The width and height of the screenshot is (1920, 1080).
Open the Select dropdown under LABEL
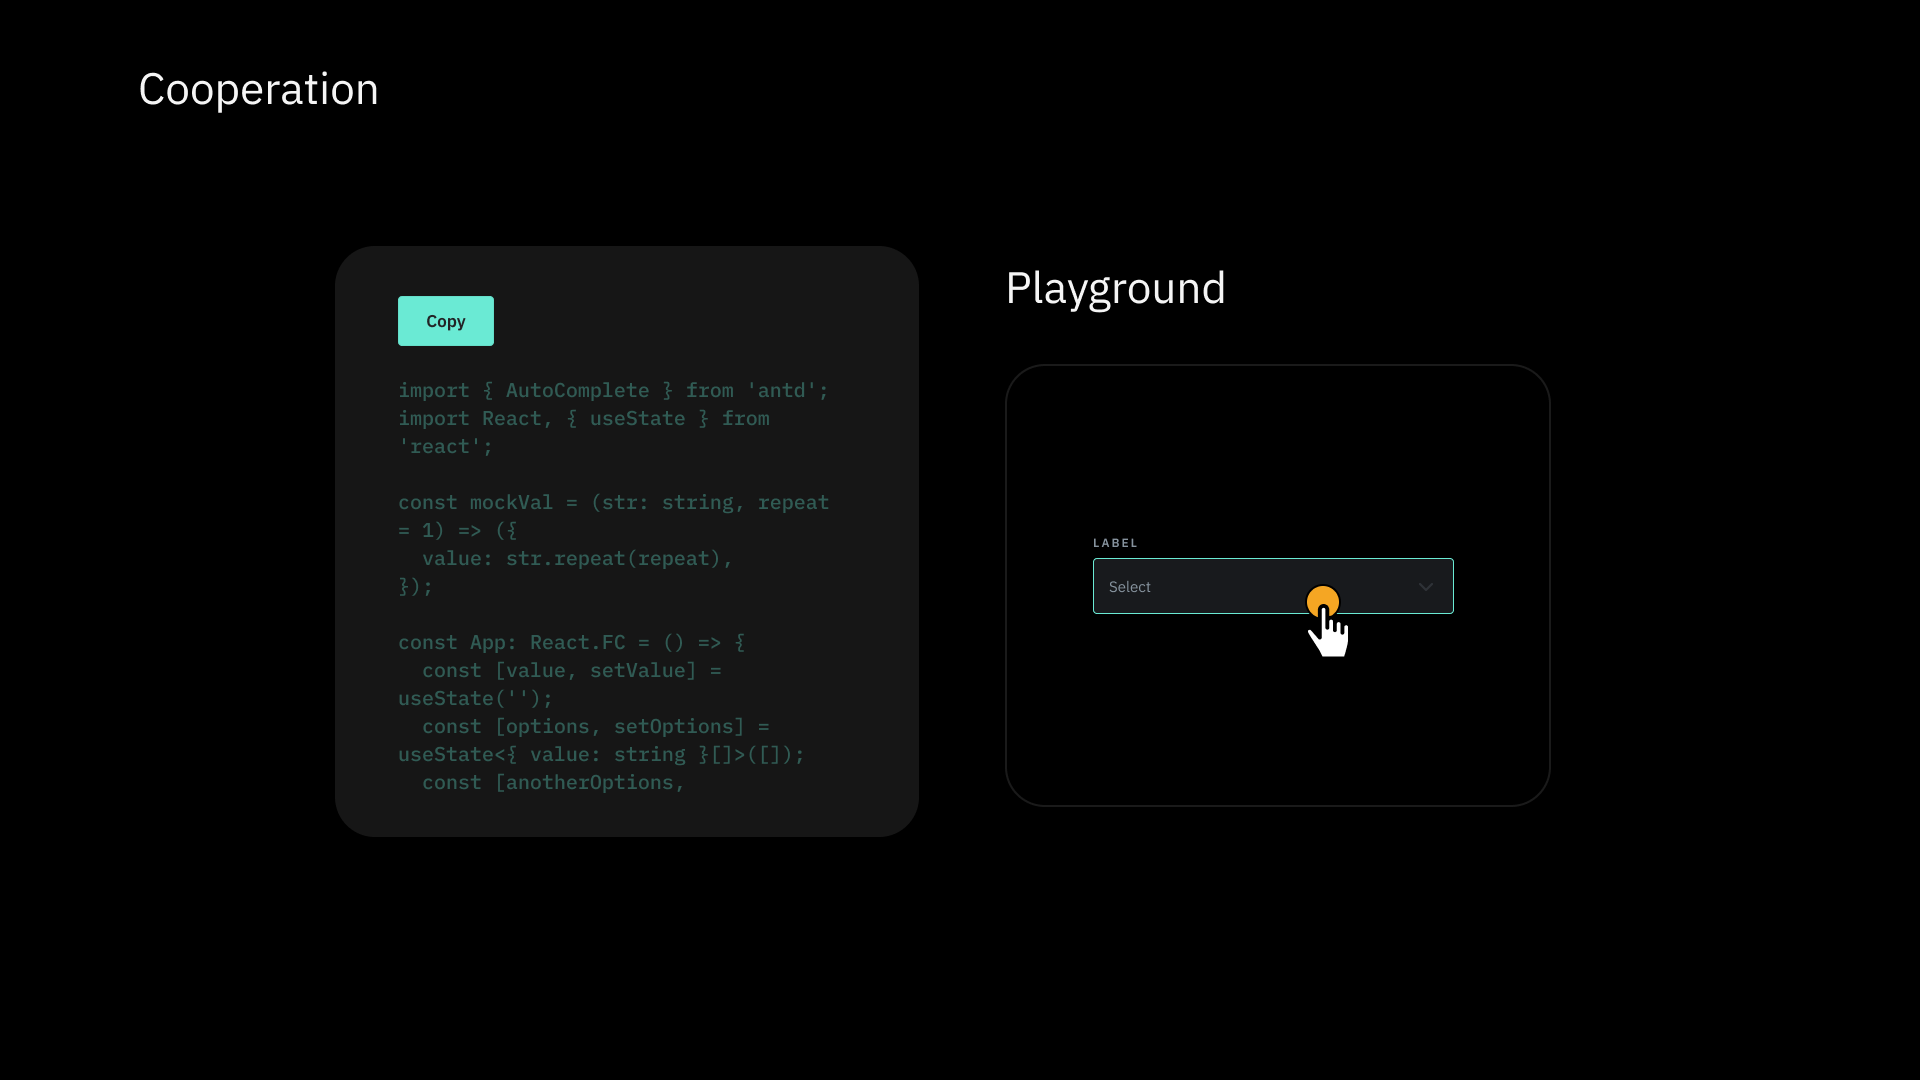(1273, 586)
